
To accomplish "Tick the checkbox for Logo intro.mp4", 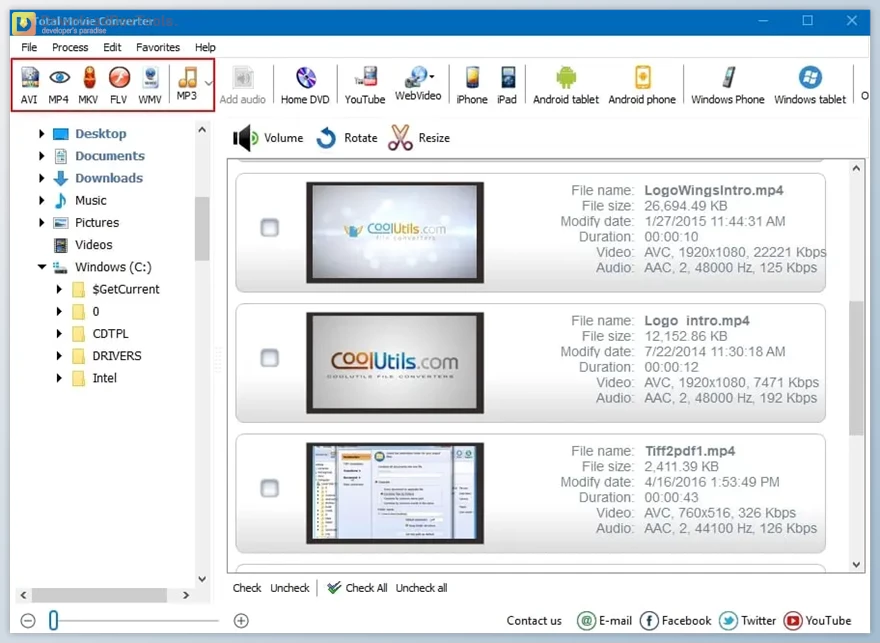I will click(x=269, y=358).
